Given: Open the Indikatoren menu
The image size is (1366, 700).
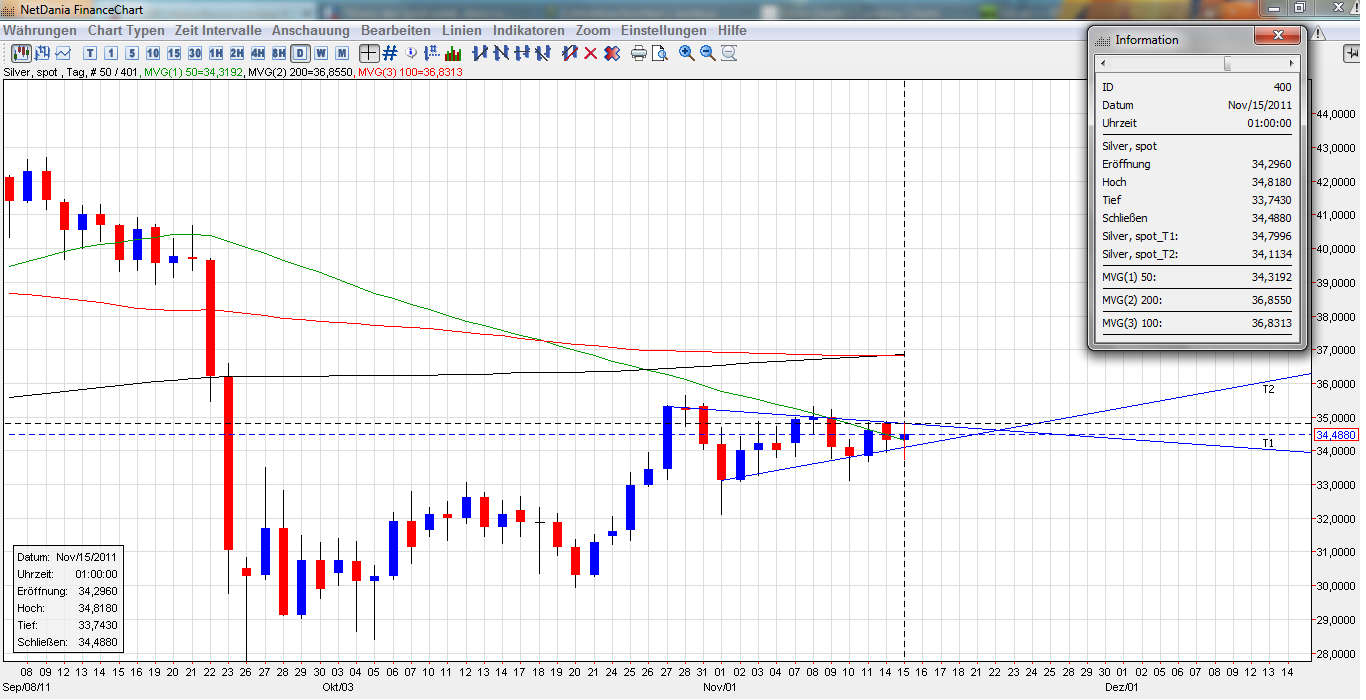Looking at the screenshot, I should click(528, 31).
